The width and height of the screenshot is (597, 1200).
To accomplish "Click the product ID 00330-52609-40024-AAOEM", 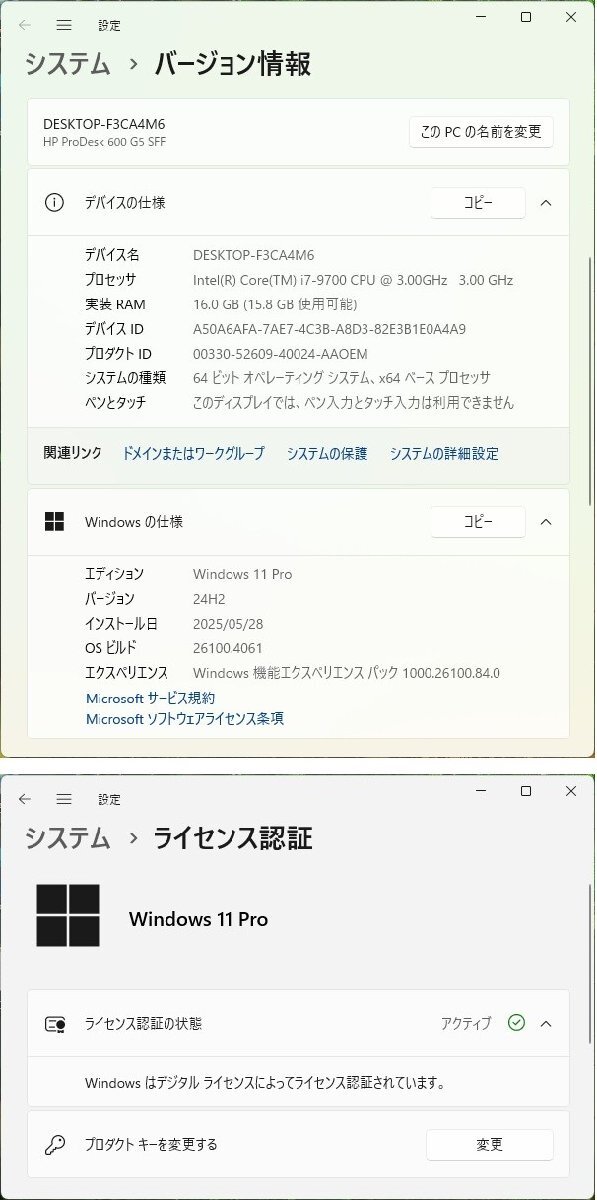I will 280,354.
